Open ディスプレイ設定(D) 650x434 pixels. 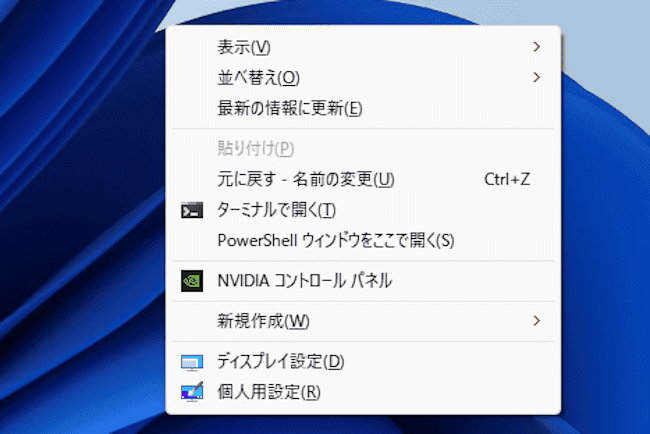(x=363, y=362)
